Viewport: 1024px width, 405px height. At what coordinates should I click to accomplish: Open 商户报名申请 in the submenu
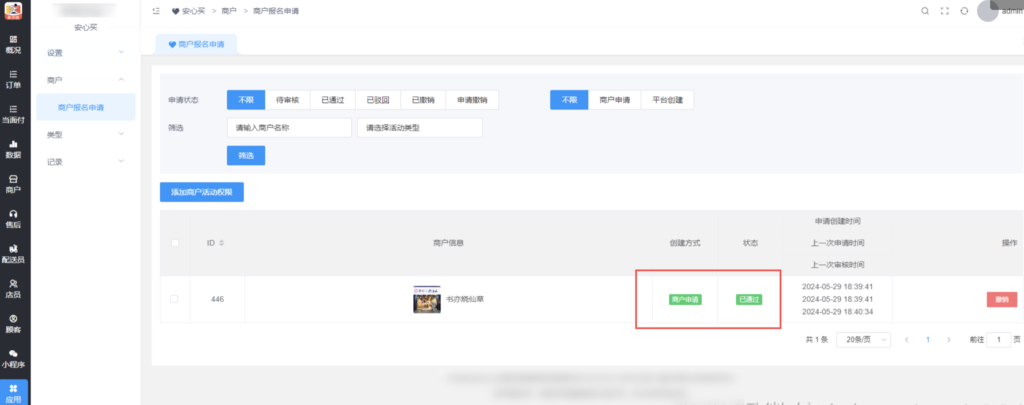pyautogui.click(x=86, y=107)
